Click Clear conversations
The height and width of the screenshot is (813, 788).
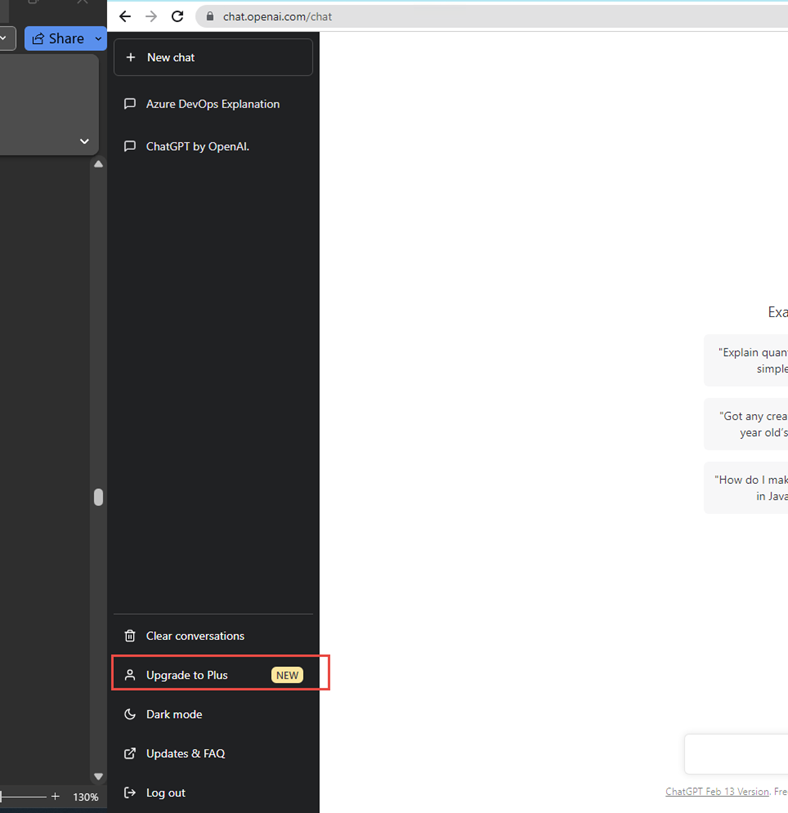[213, 636]
